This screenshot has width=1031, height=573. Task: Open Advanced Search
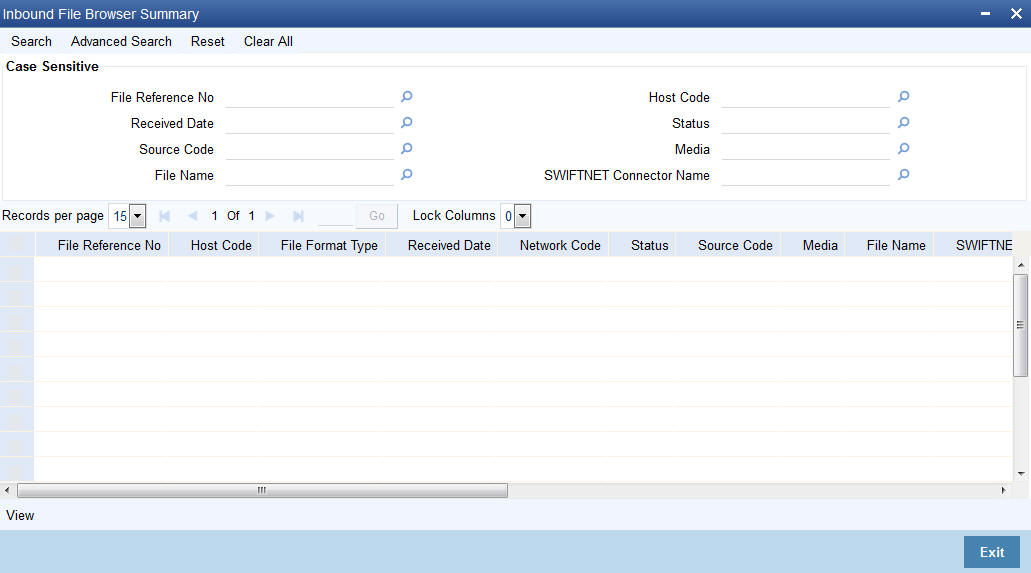[x=121, y=41]
